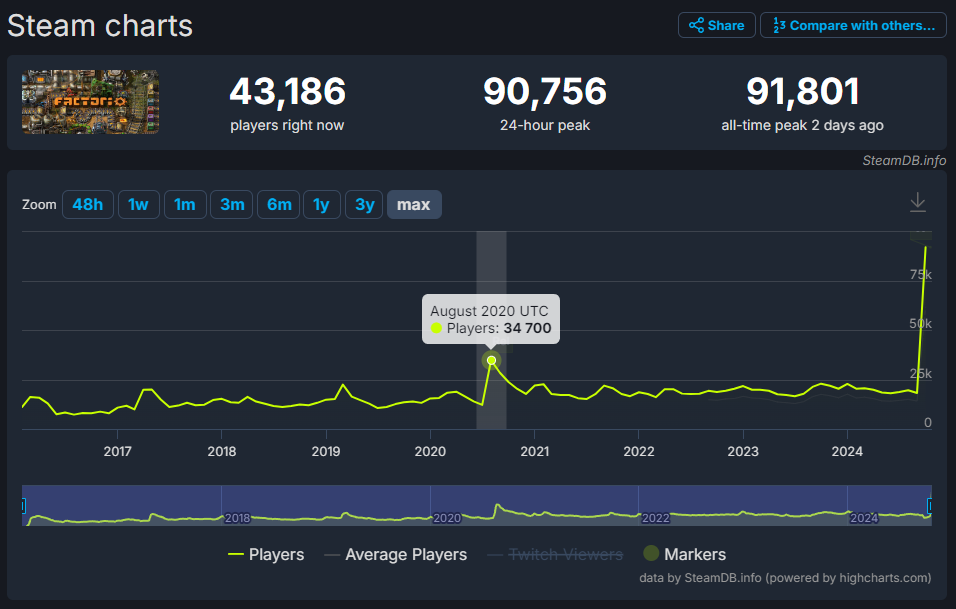Image resolution: width=956 pixels, height=609 pixels.
Task: Click the 2020 label in navigator
Action: [x=447, y=518]
